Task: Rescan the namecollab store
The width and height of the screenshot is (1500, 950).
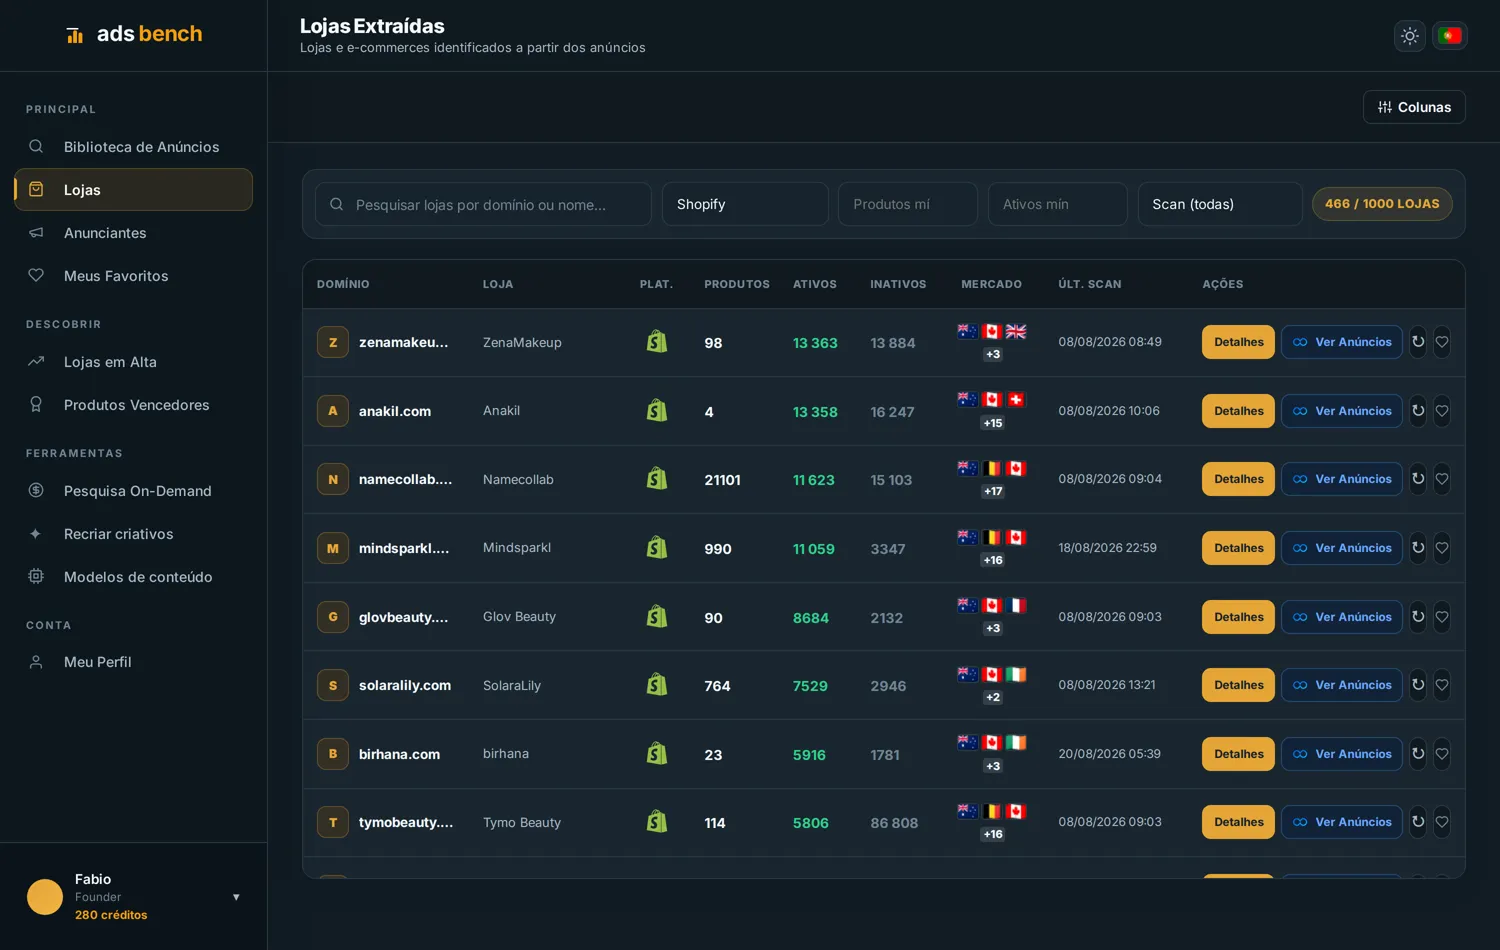Action: coord(1418,479)
